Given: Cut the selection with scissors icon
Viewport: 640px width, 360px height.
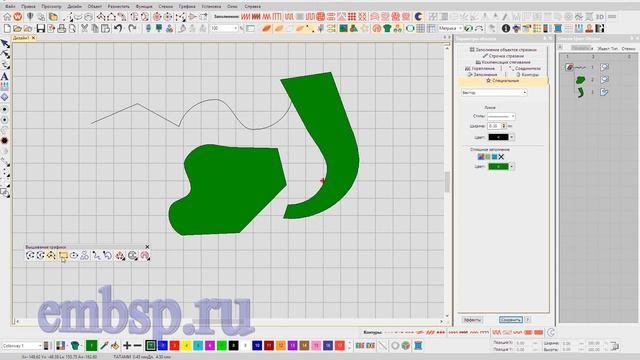Looking at the screenshot, I should click(84, 28).
